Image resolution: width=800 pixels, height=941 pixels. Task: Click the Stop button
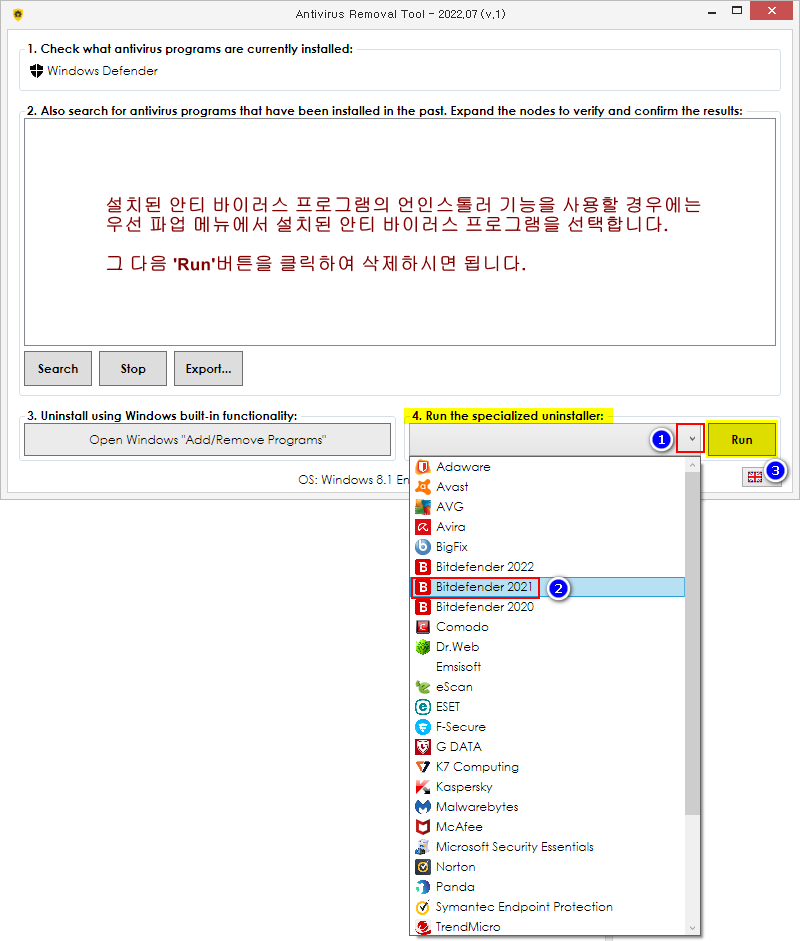tap(133, 368)
